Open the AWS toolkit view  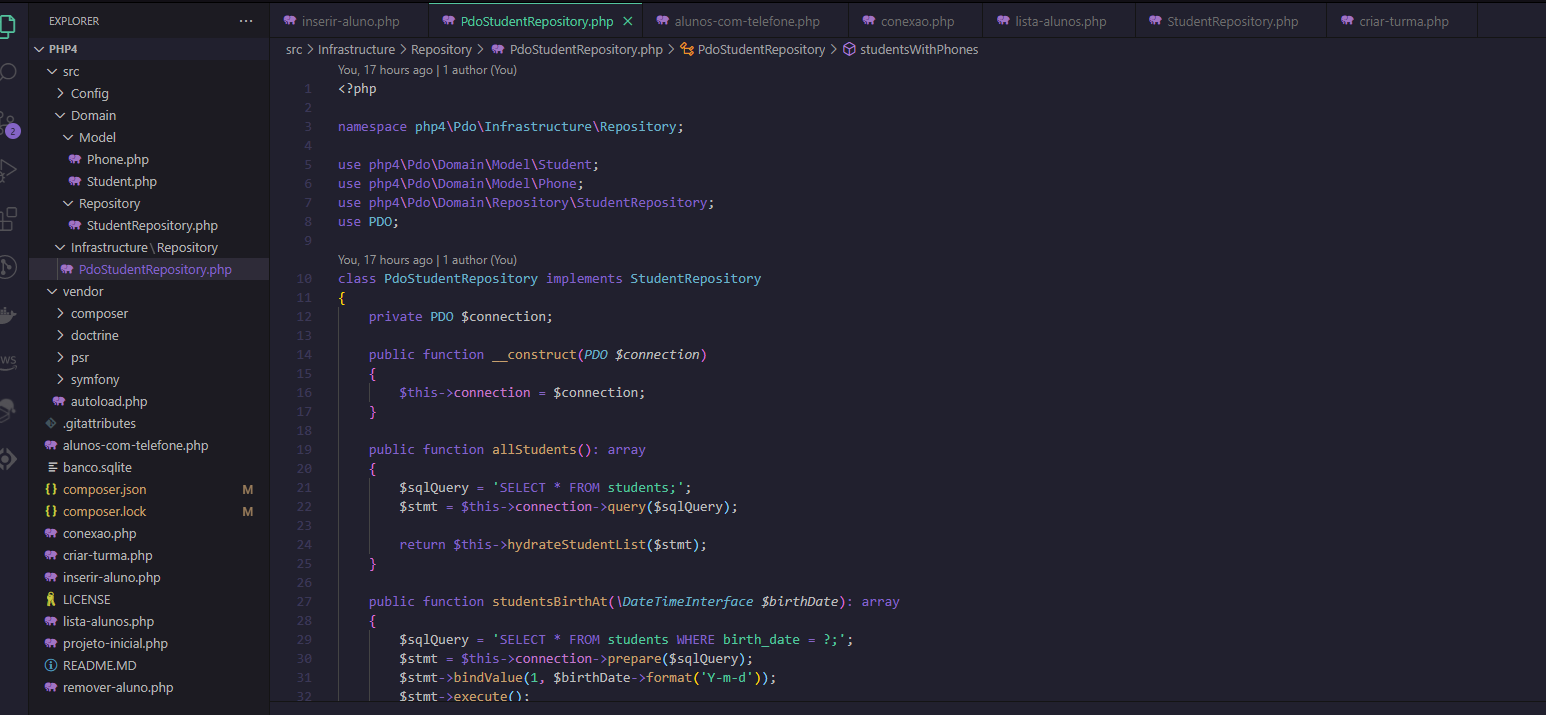[8, 360]
